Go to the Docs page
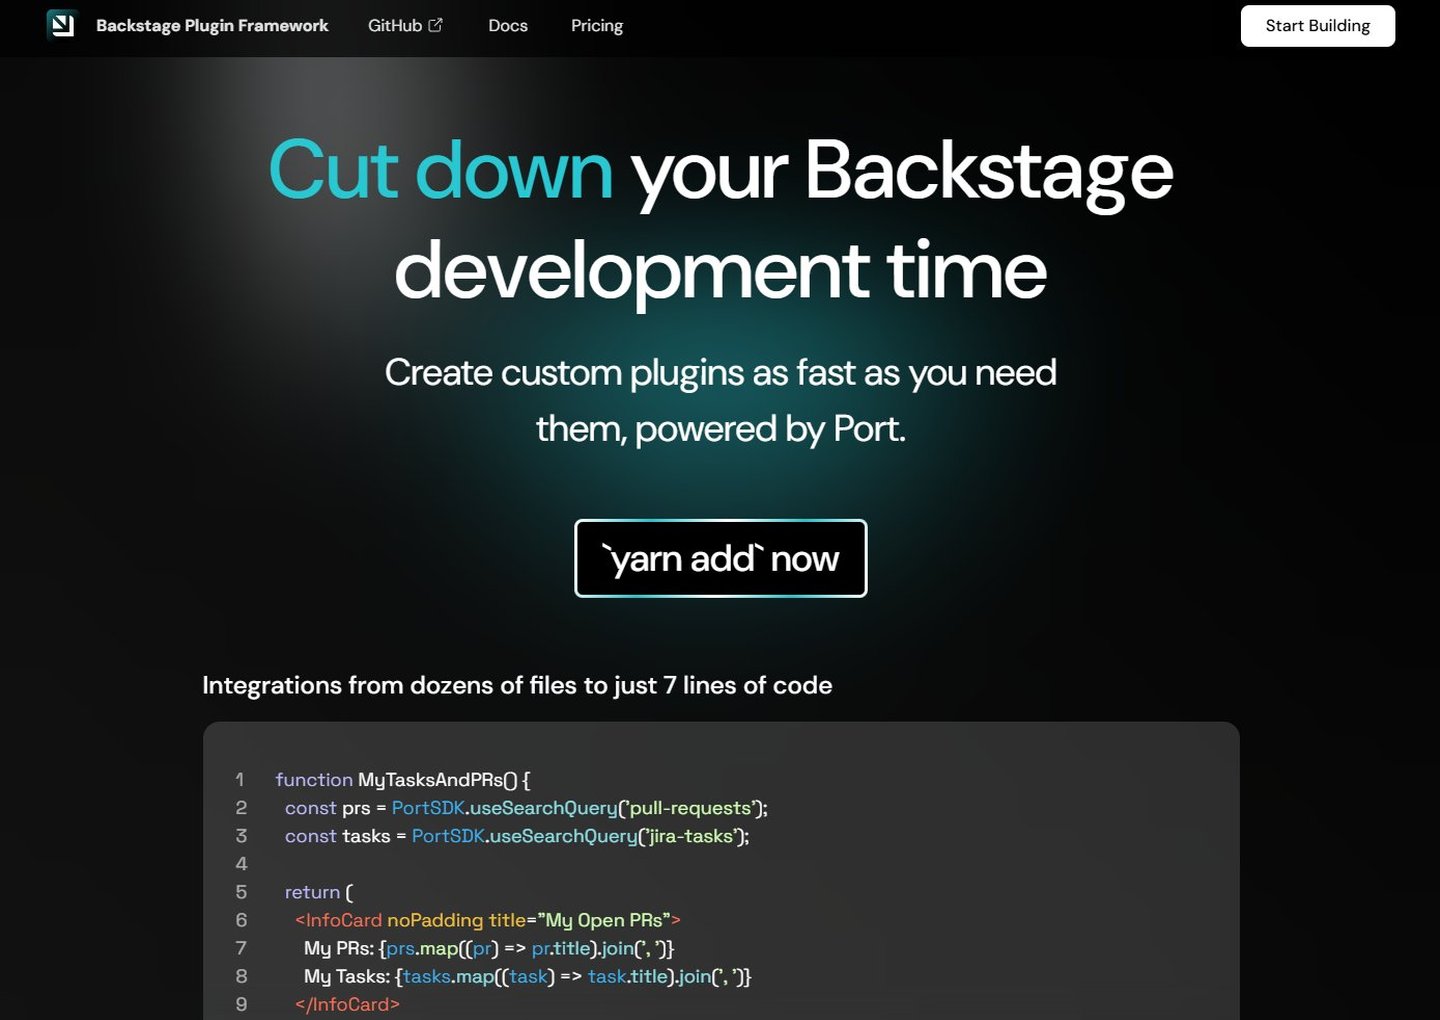The image size is (1440, 1020). click(508, 25)
